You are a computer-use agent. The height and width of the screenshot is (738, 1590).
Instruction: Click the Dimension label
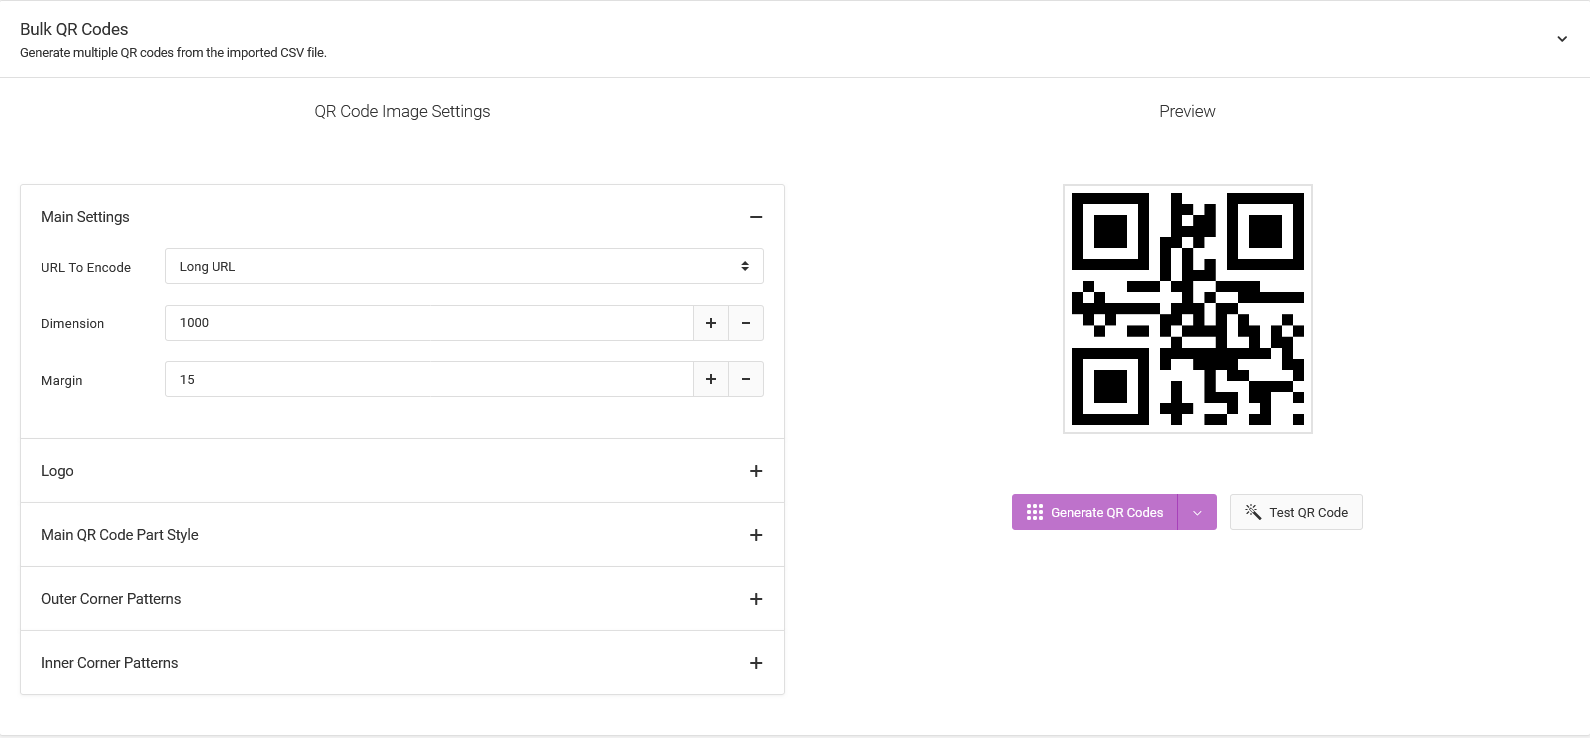coord(72,324)
